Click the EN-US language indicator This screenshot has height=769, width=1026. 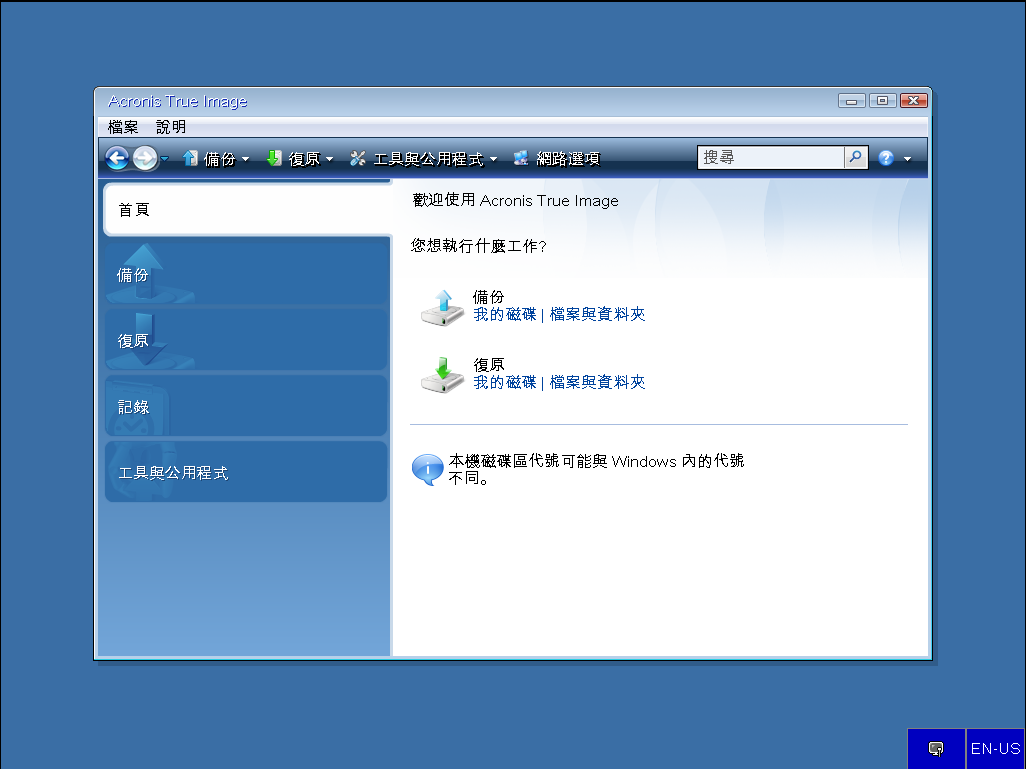[995, 749]
